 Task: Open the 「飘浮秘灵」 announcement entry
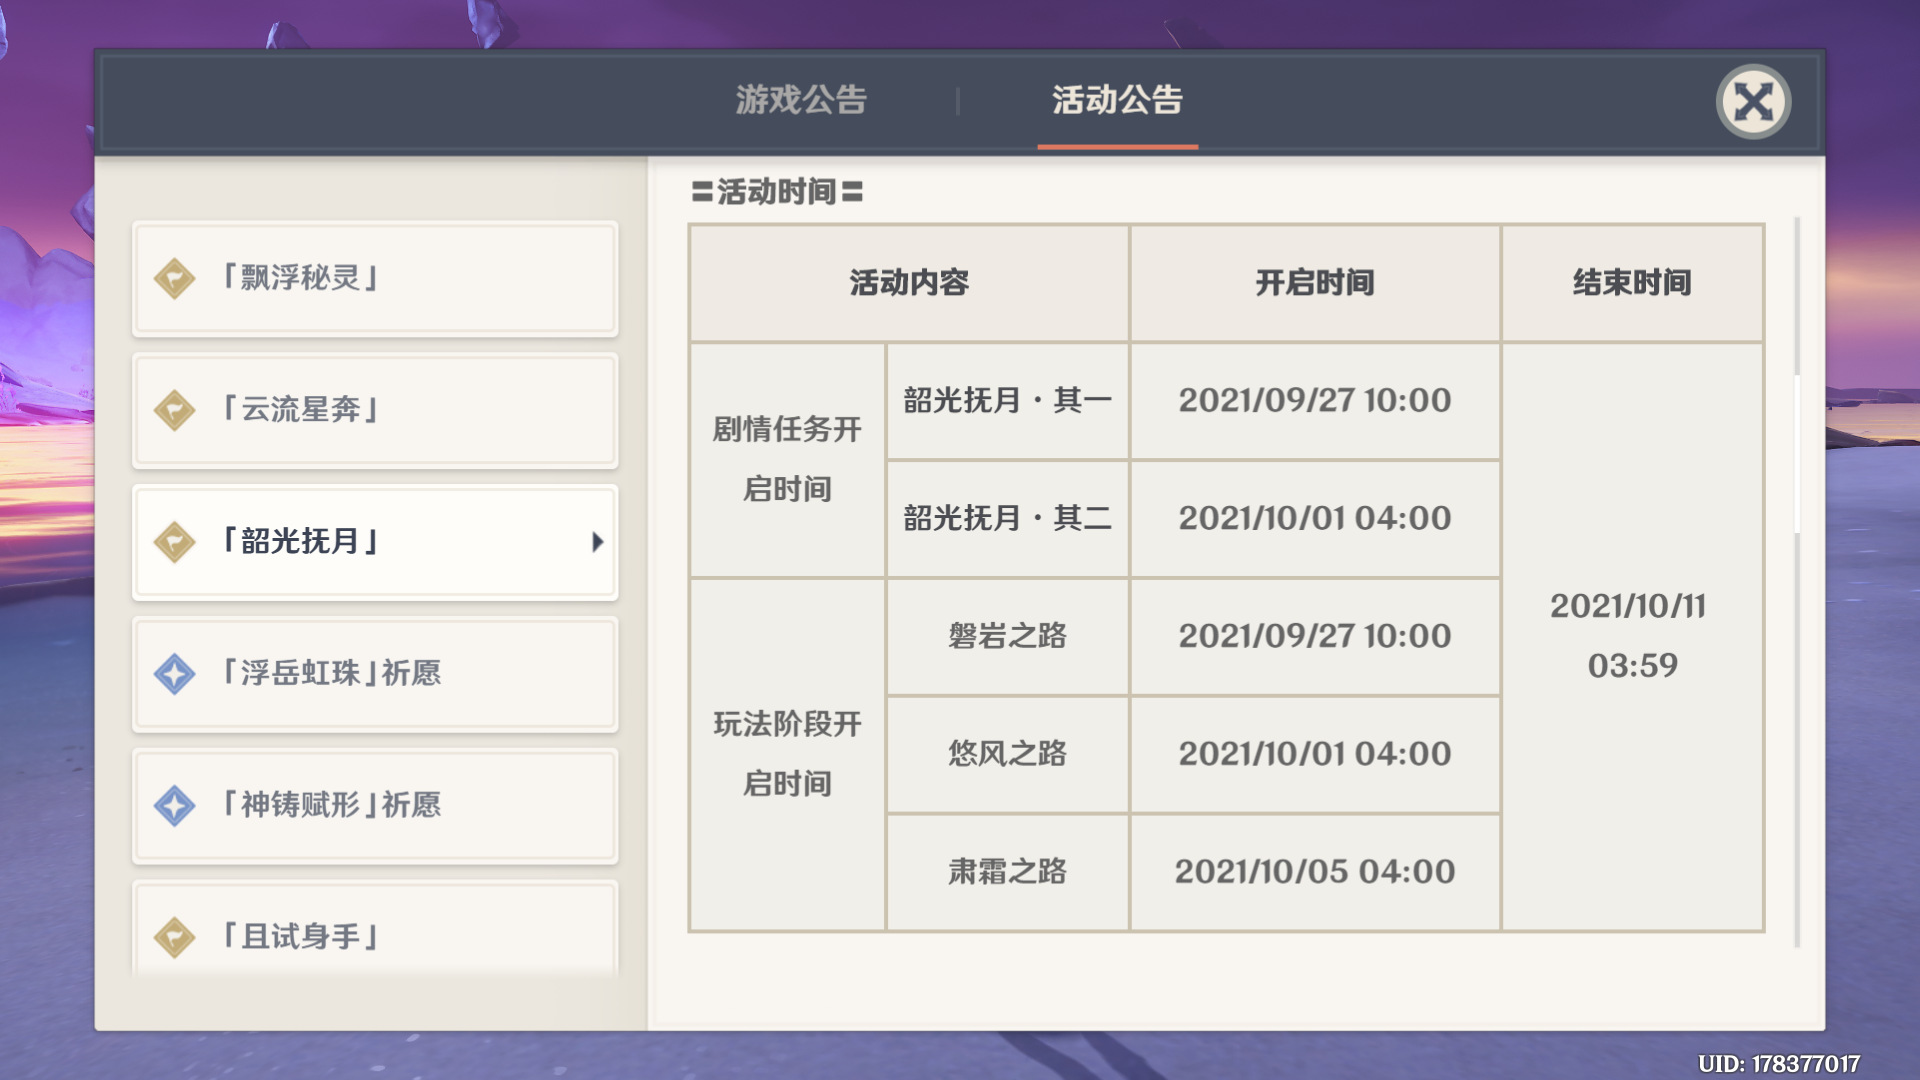pos(375,278)
